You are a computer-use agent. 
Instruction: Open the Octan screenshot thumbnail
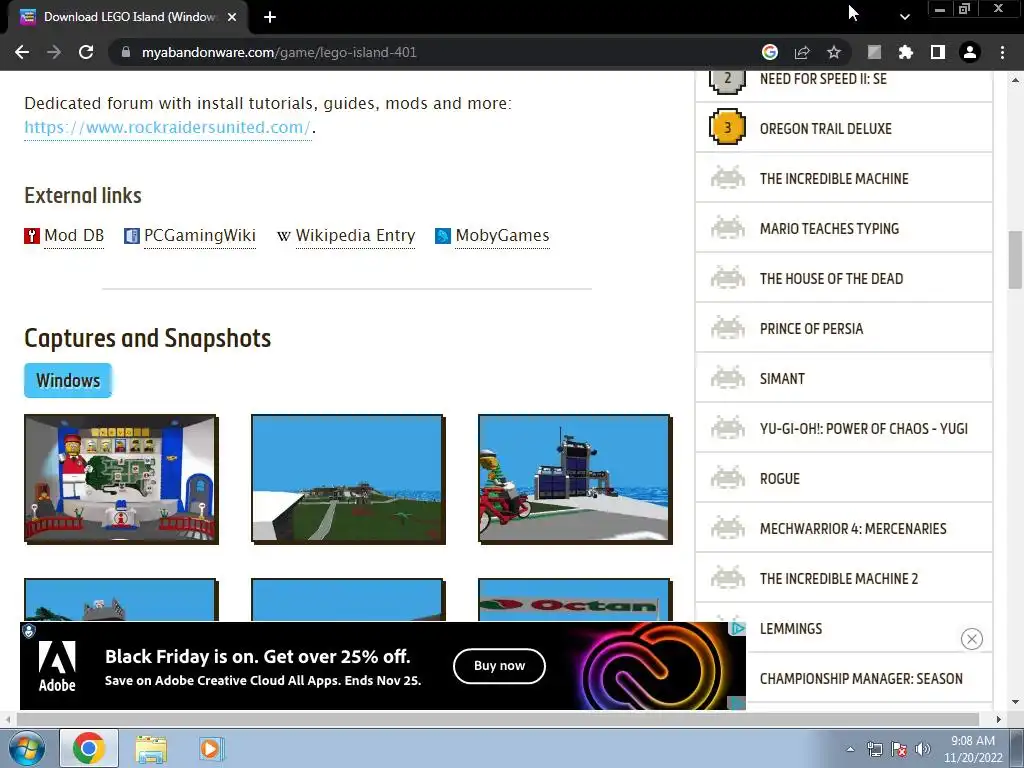[575, 600]
